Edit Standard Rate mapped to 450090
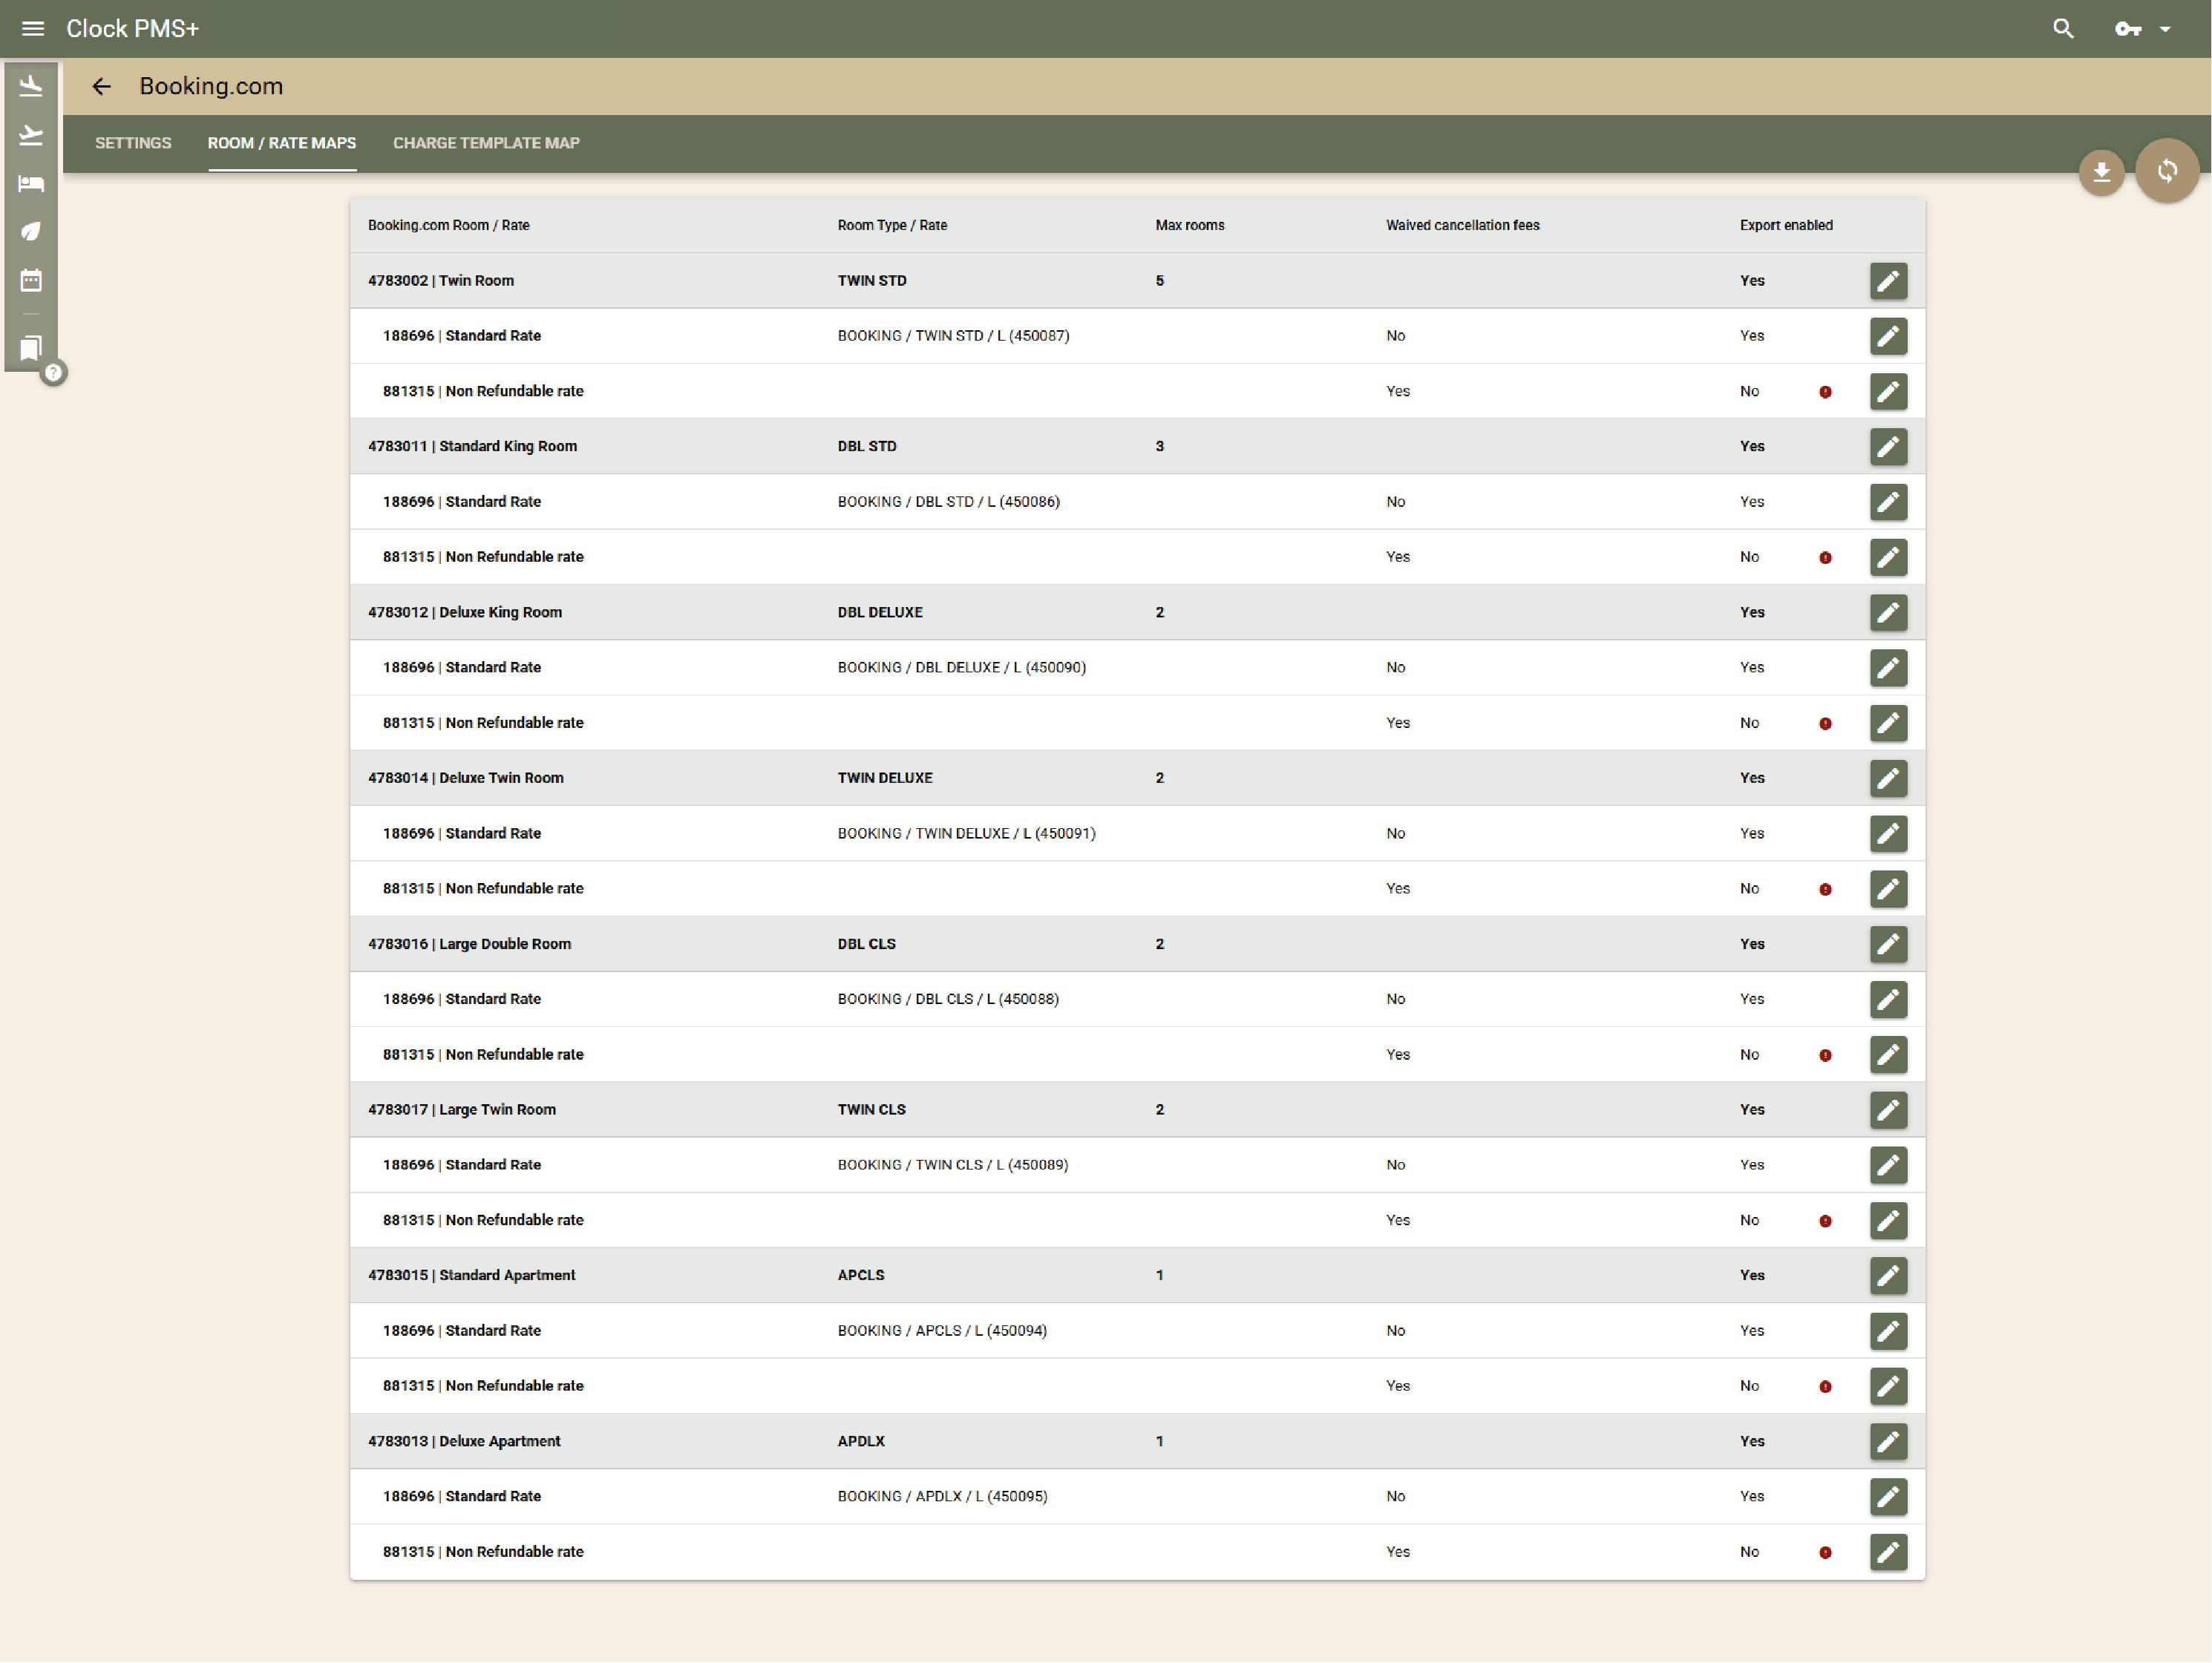 pyautogui.click(x=1888, y=668)
